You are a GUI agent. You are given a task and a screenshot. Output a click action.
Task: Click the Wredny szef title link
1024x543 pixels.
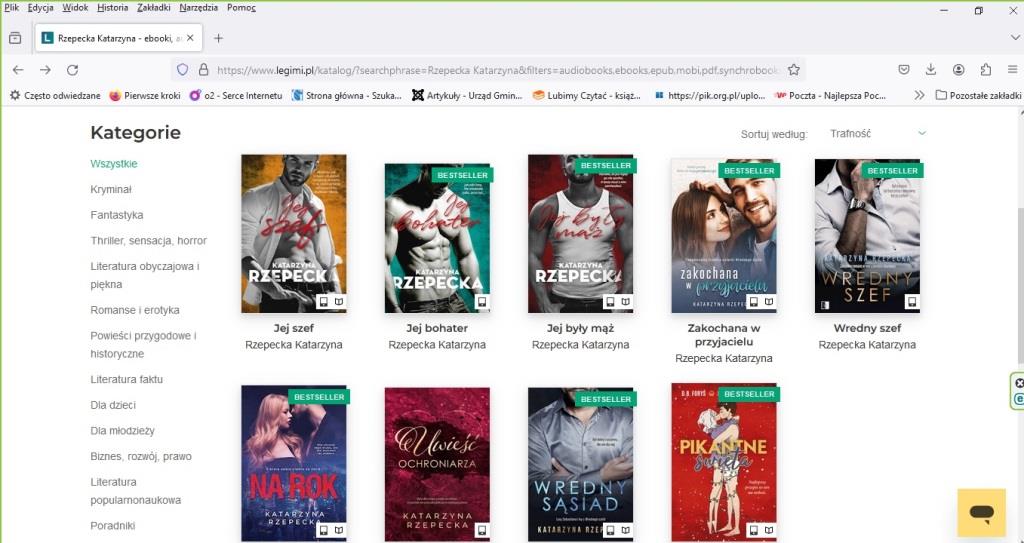tap(867, 328)
